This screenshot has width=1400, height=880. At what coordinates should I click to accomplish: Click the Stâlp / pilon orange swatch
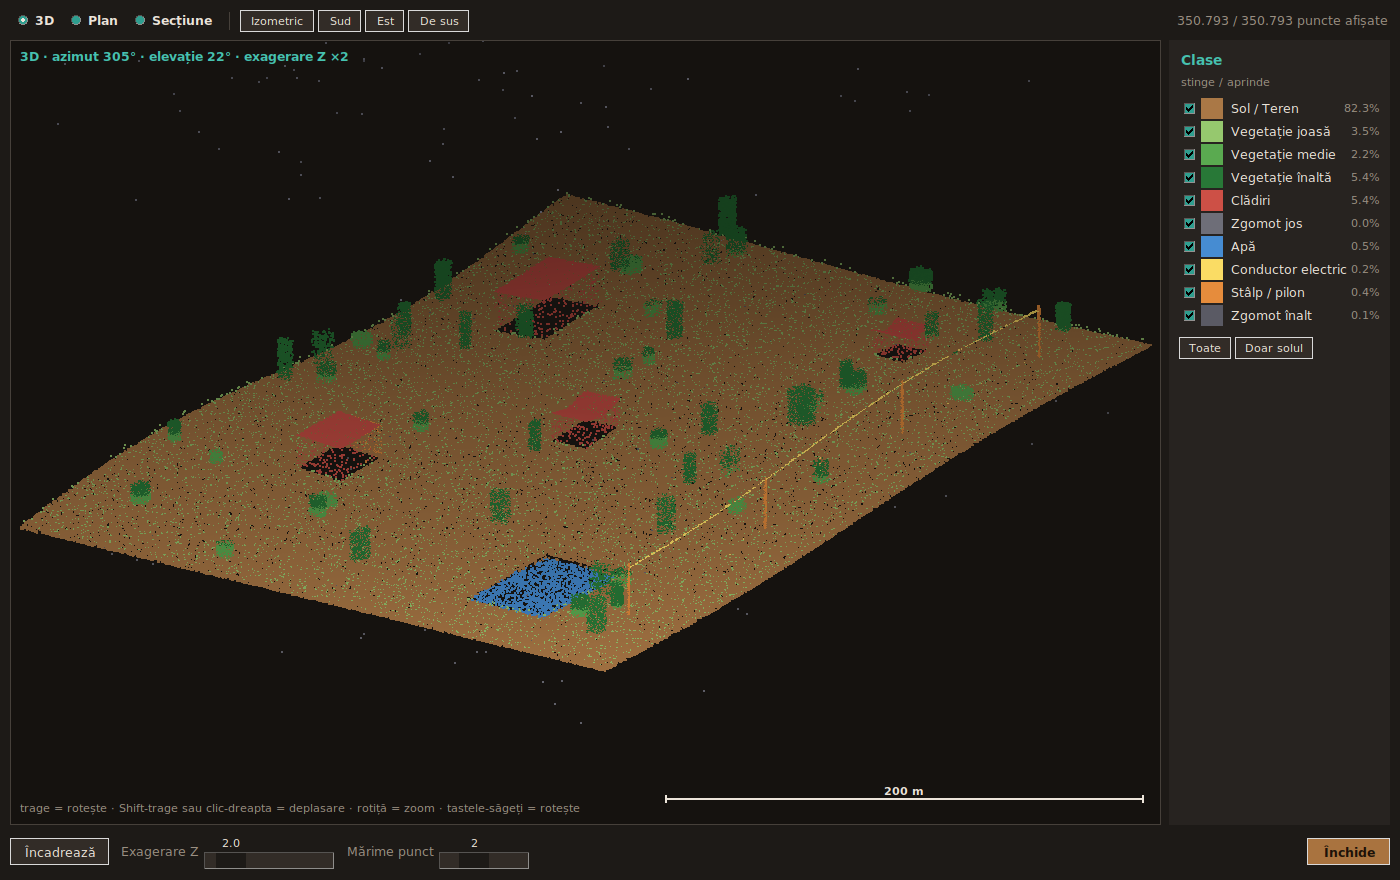tap(1212, 292)
